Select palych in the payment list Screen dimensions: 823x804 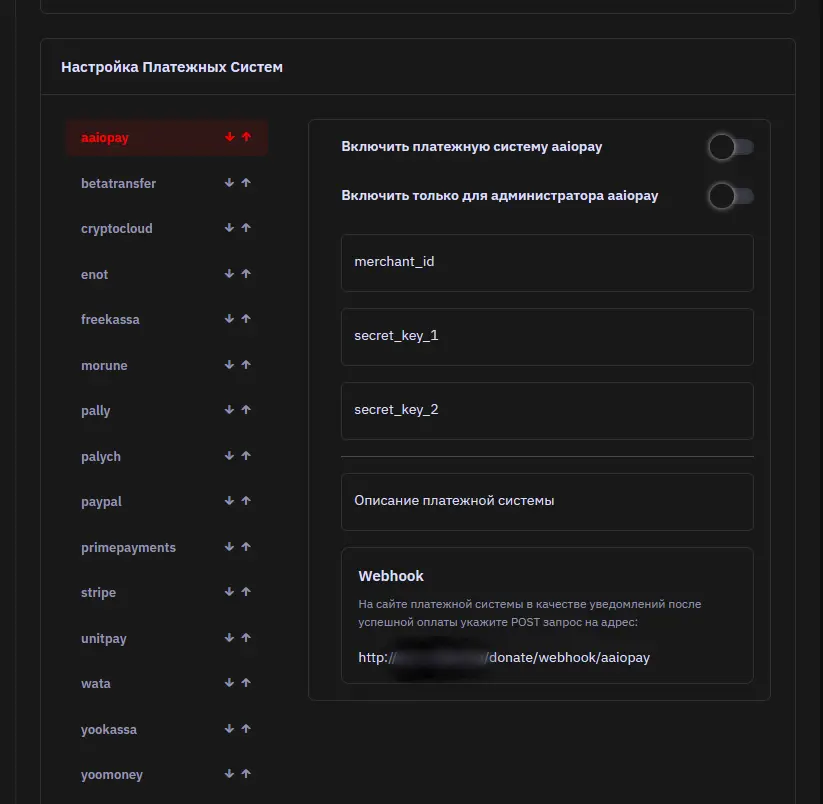point(101,456)
